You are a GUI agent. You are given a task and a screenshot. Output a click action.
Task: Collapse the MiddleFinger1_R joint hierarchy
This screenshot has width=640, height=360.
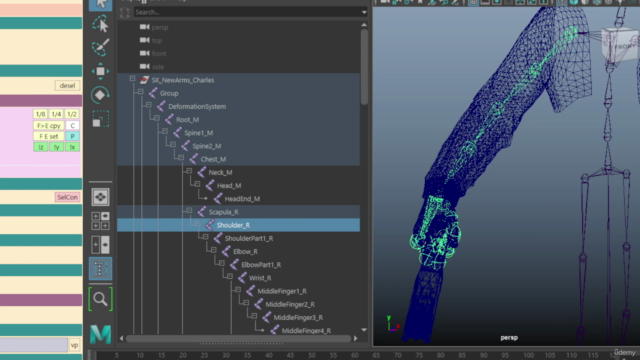tap(238, 289)
